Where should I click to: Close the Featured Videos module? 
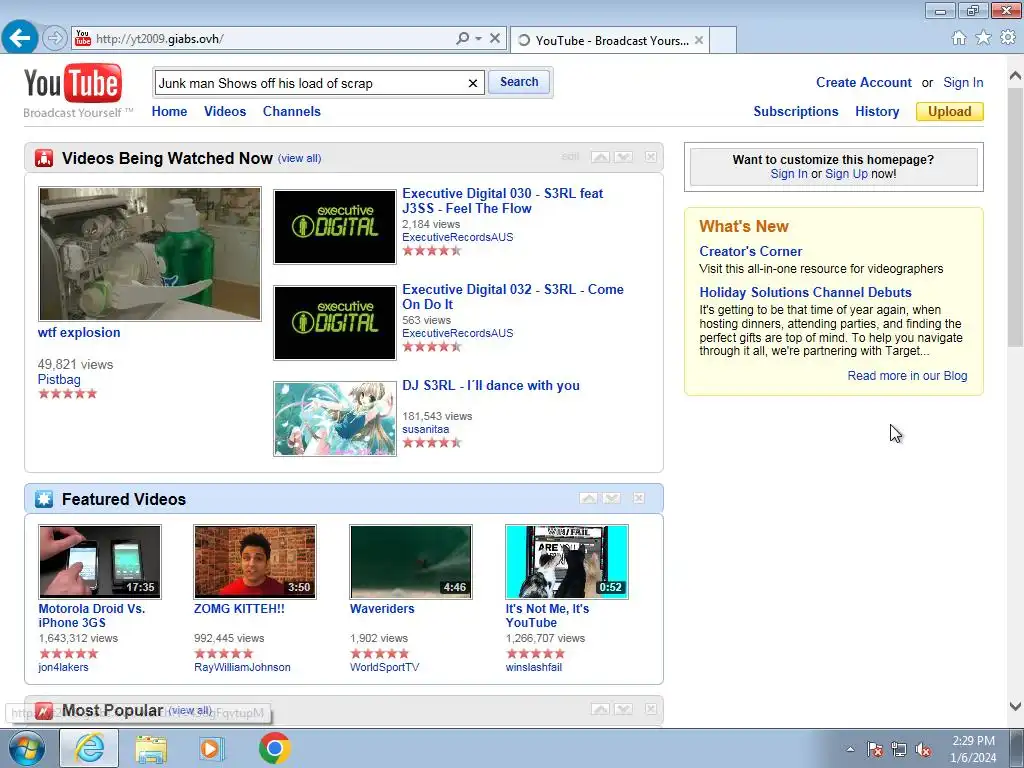tap(639, 498)
